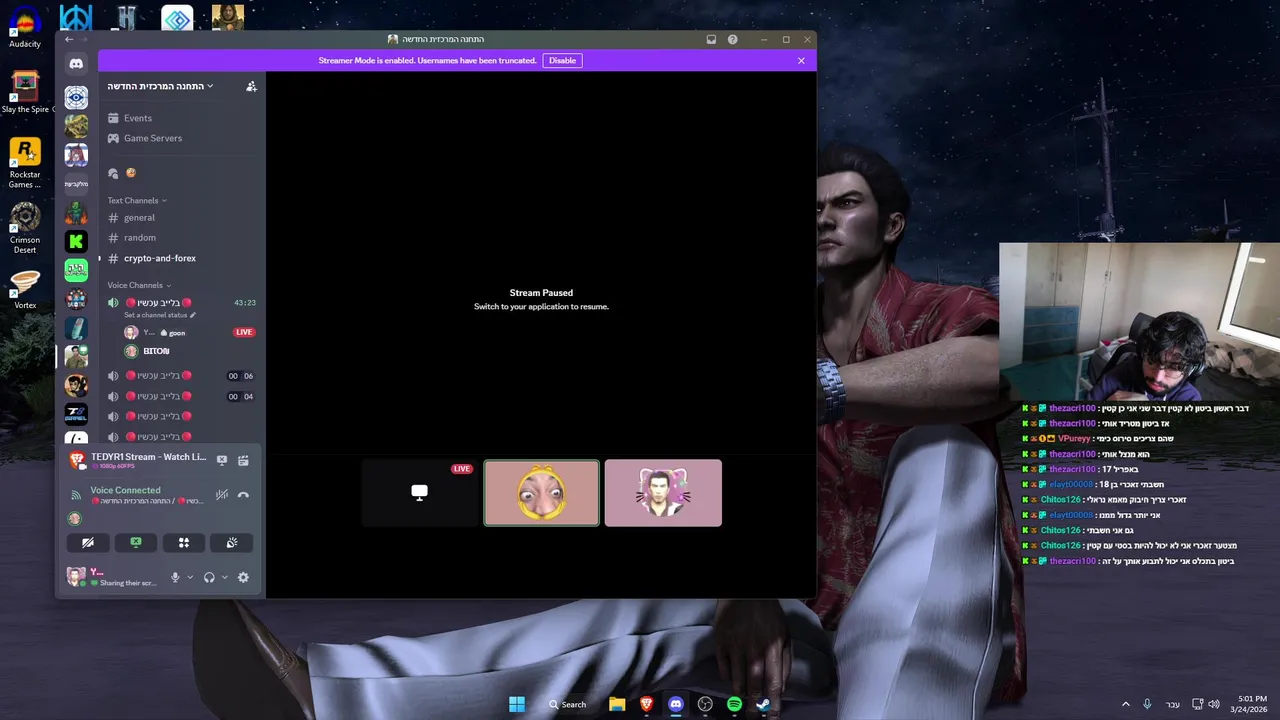The image size is (1280, 720).
Task: Open Audacity desktop shortcut
Action: (x=25, y=27)
